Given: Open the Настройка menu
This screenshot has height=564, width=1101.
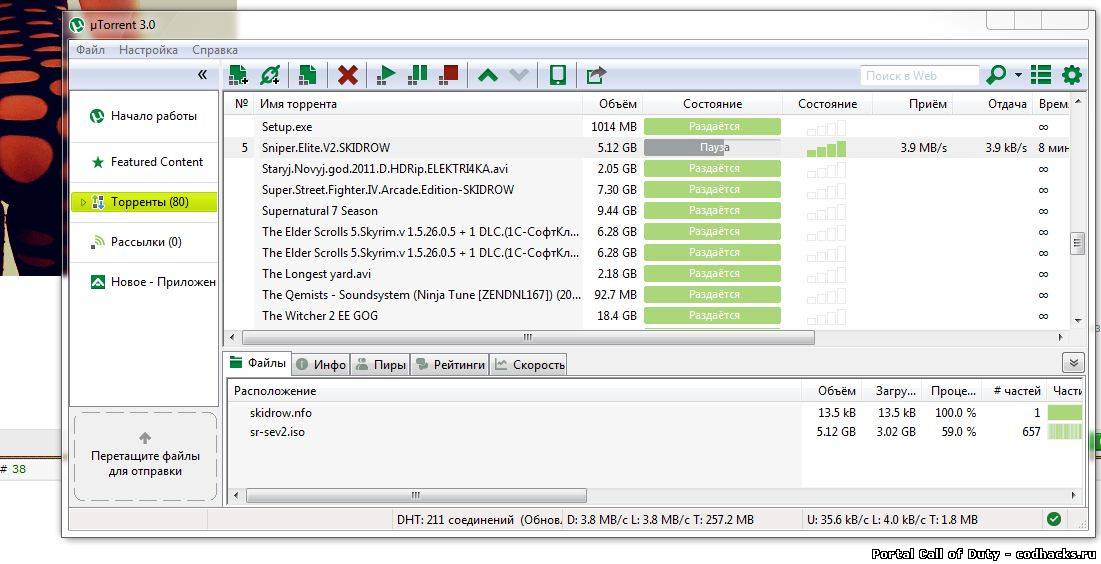Looking at the screenshot, I should click(148, 50).
